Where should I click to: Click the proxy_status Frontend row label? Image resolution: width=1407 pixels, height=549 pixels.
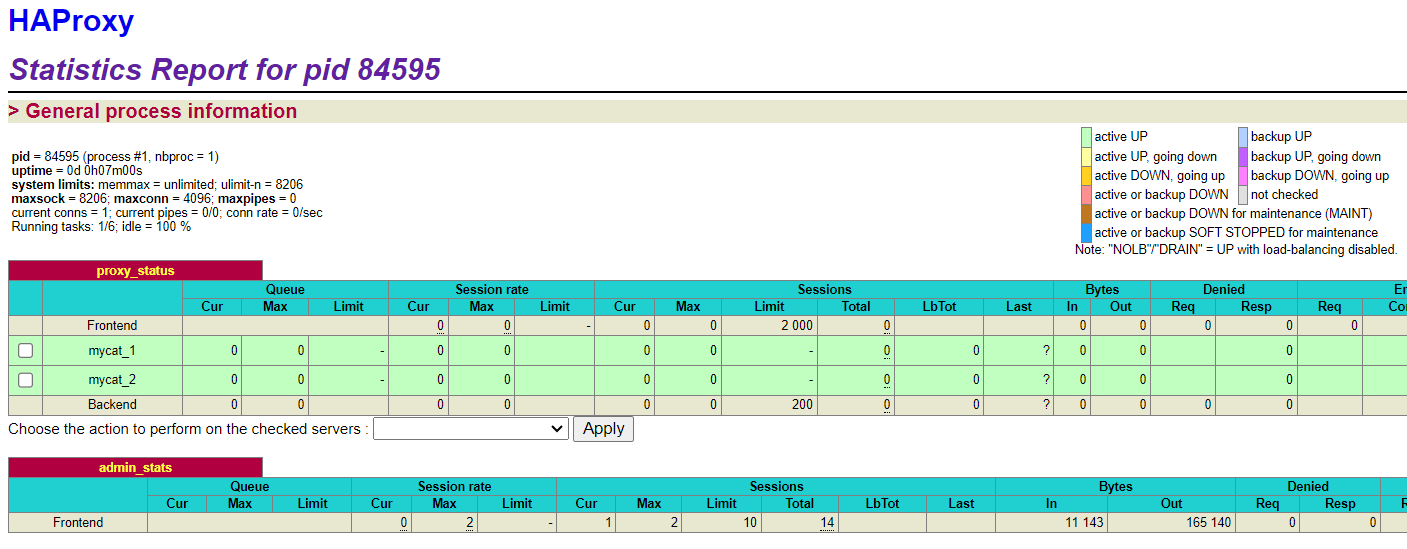(x=112, y=325)
